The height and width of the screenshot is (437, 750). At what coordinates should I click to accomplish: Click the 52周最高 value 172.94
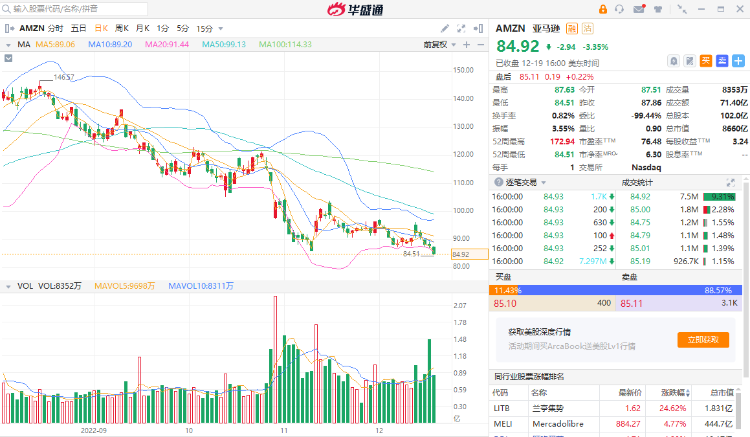tap(562, 142)
